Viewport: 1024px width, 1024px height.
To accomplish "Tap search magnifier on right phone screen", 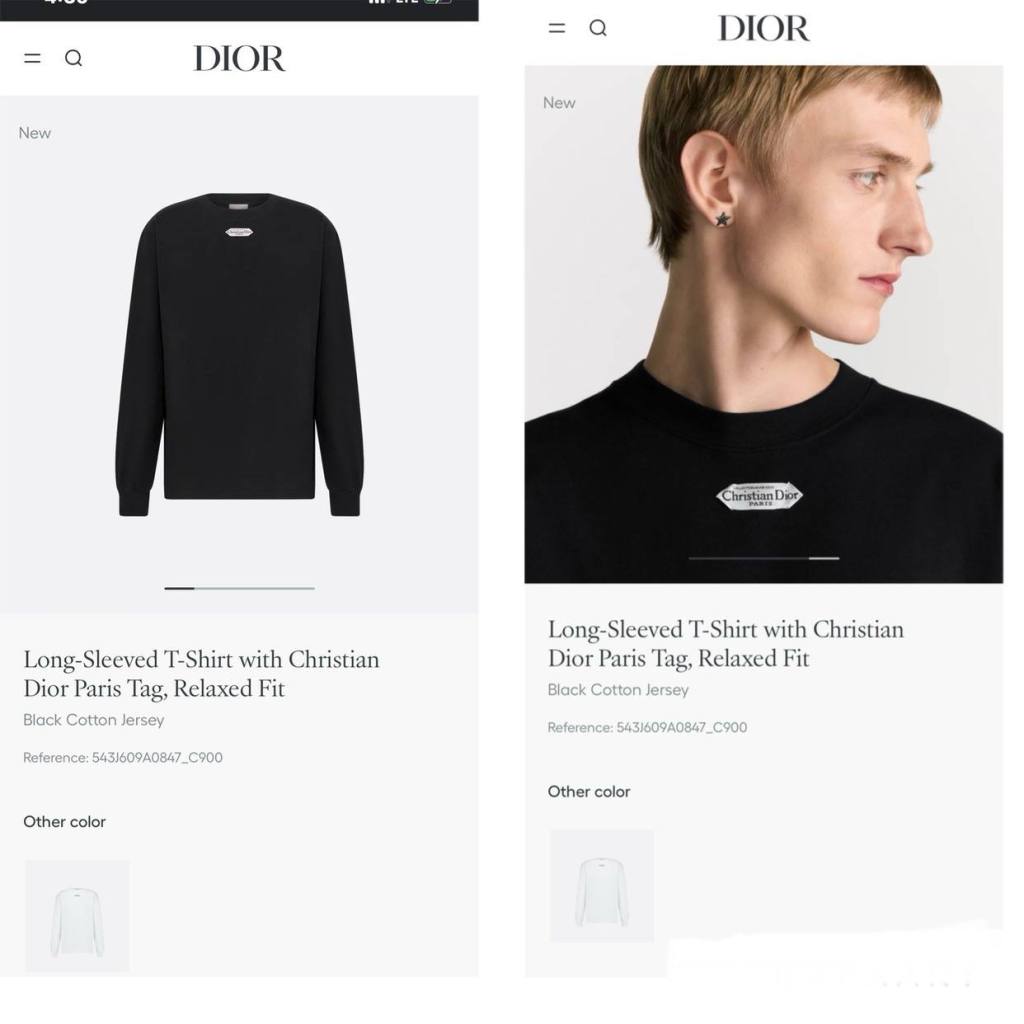I will pyautogui.click(x=598, y=28).
